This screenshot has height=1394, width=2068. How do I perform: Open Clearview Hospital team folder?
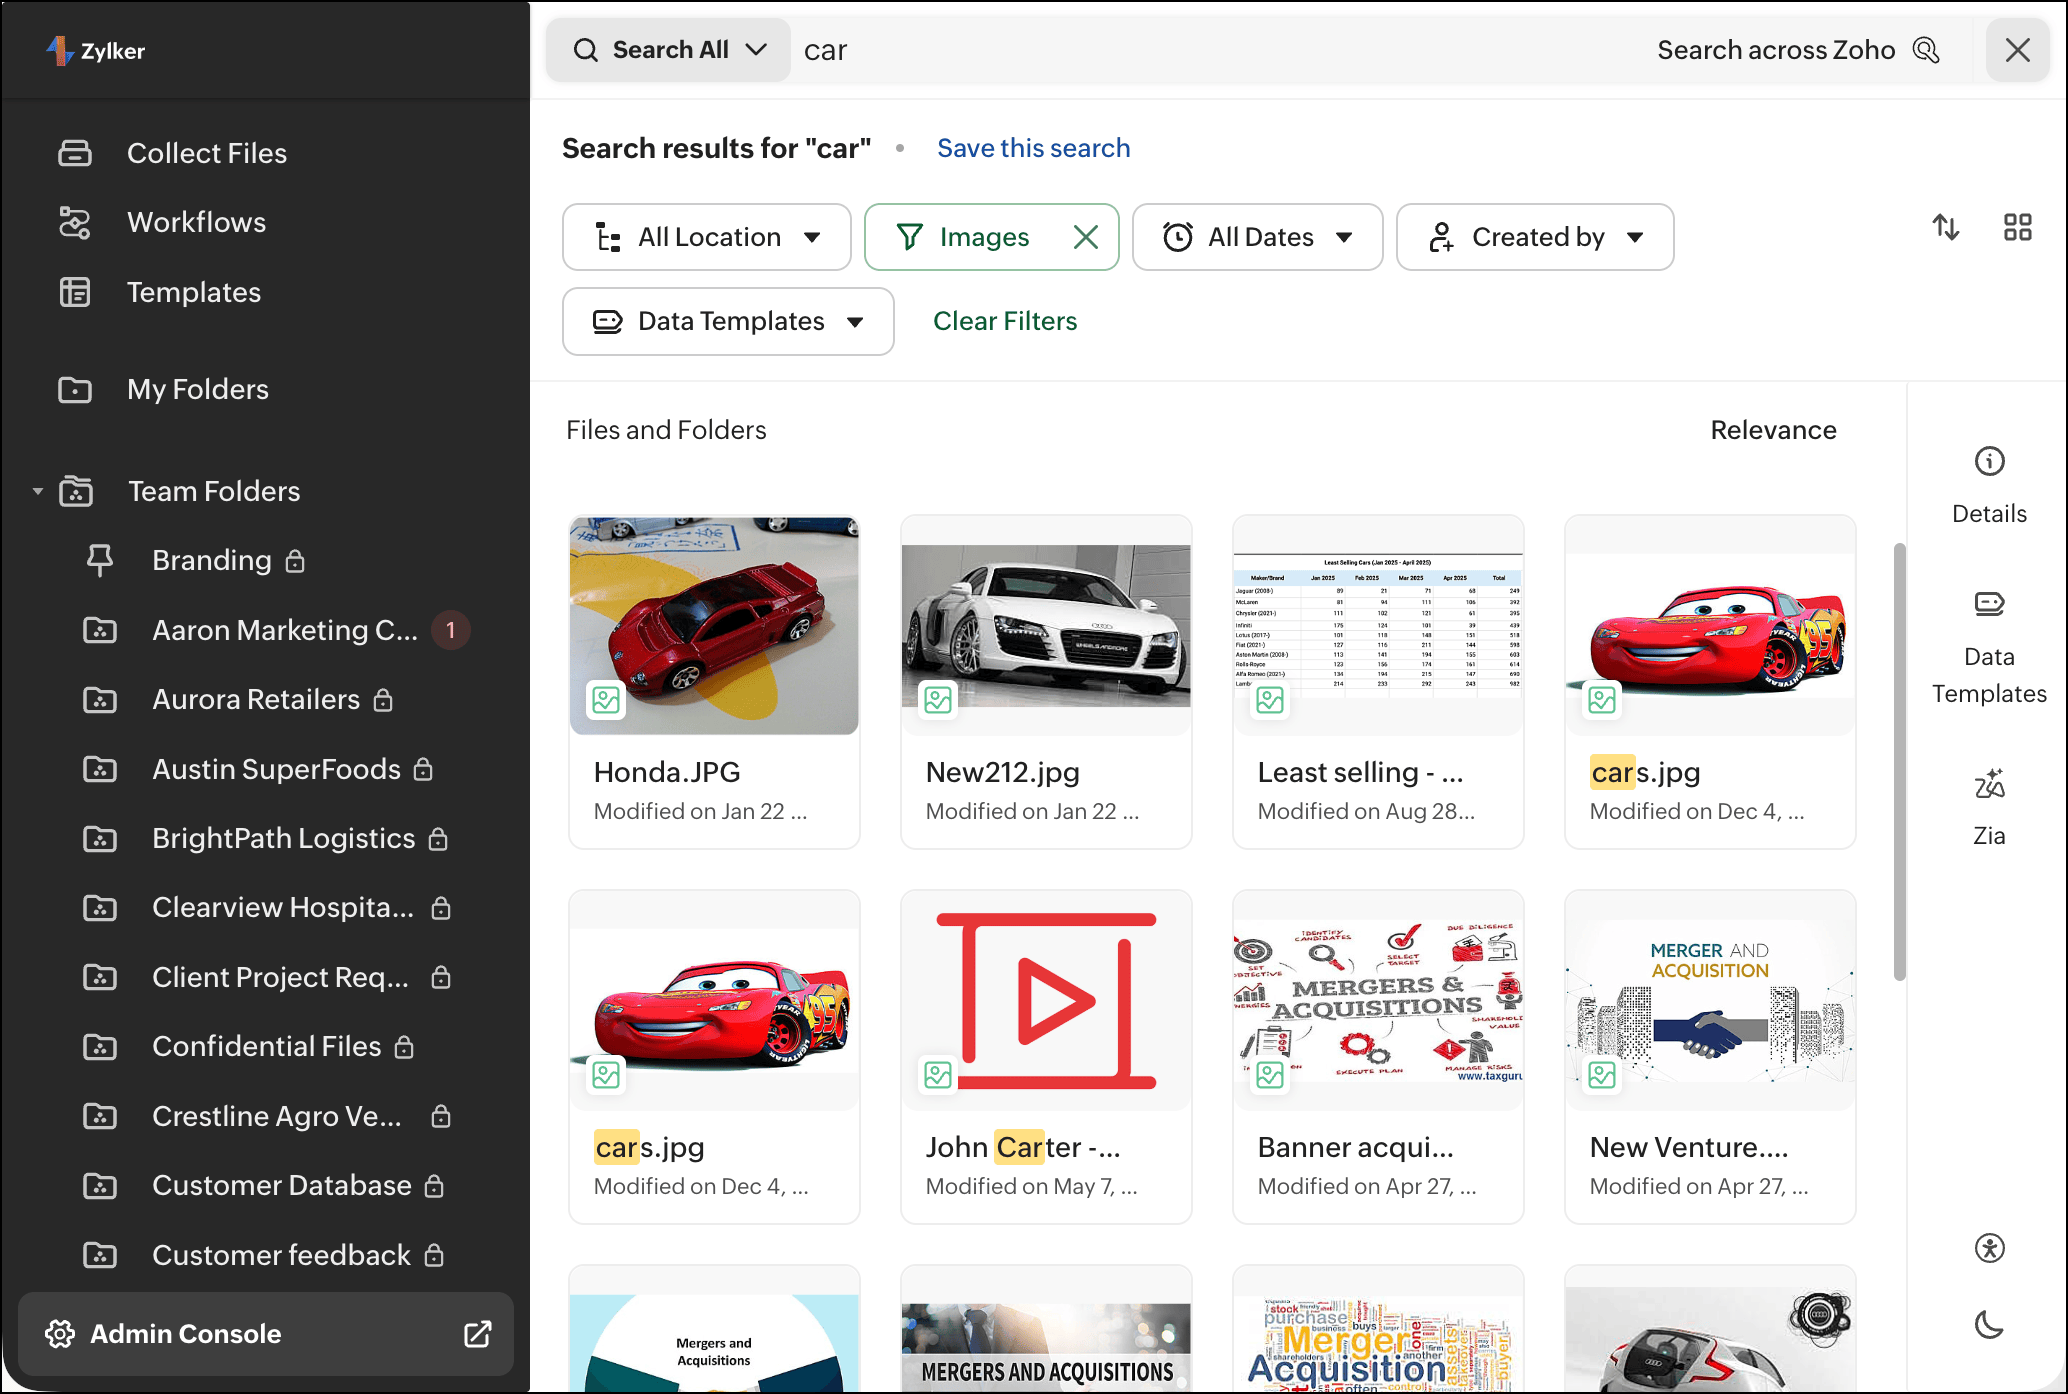coord(283,907)
